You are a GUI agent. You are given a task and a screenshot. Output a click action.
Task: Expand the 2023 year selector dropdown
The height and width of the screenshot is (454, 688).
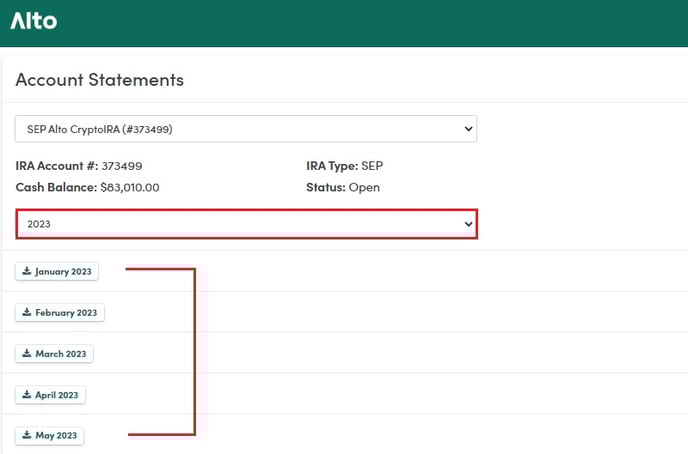247,224
